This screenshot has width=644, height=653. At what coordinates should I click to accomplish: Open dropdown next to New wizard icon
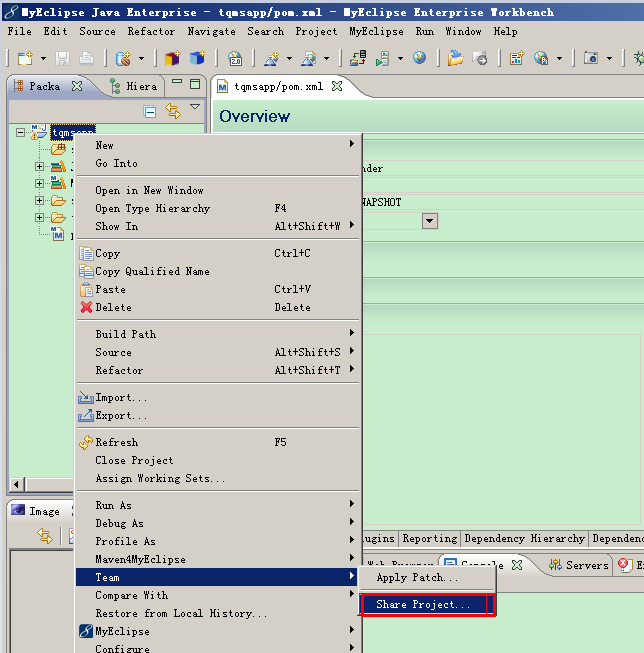point(43,59)
